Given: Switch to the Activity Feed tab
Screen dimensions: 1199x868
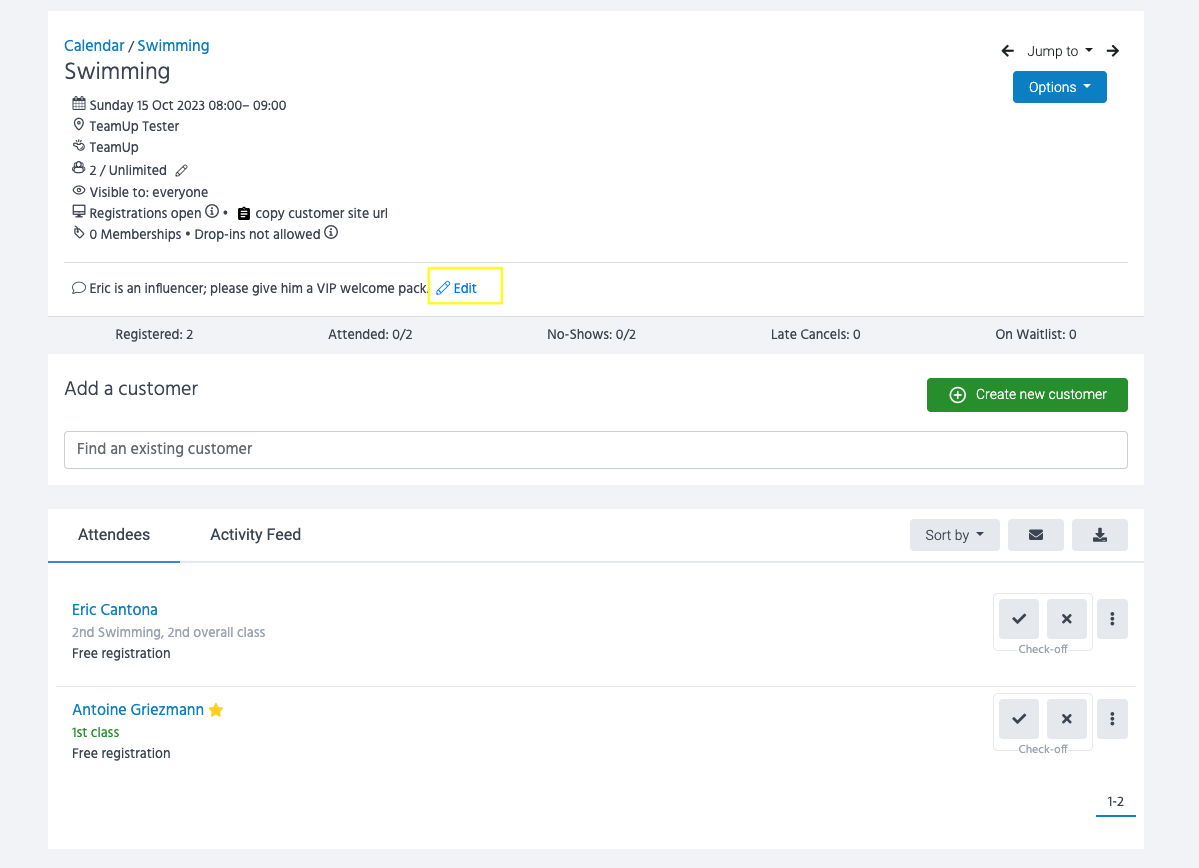Looking at the screenshot, I should click(x=255, y=535).
